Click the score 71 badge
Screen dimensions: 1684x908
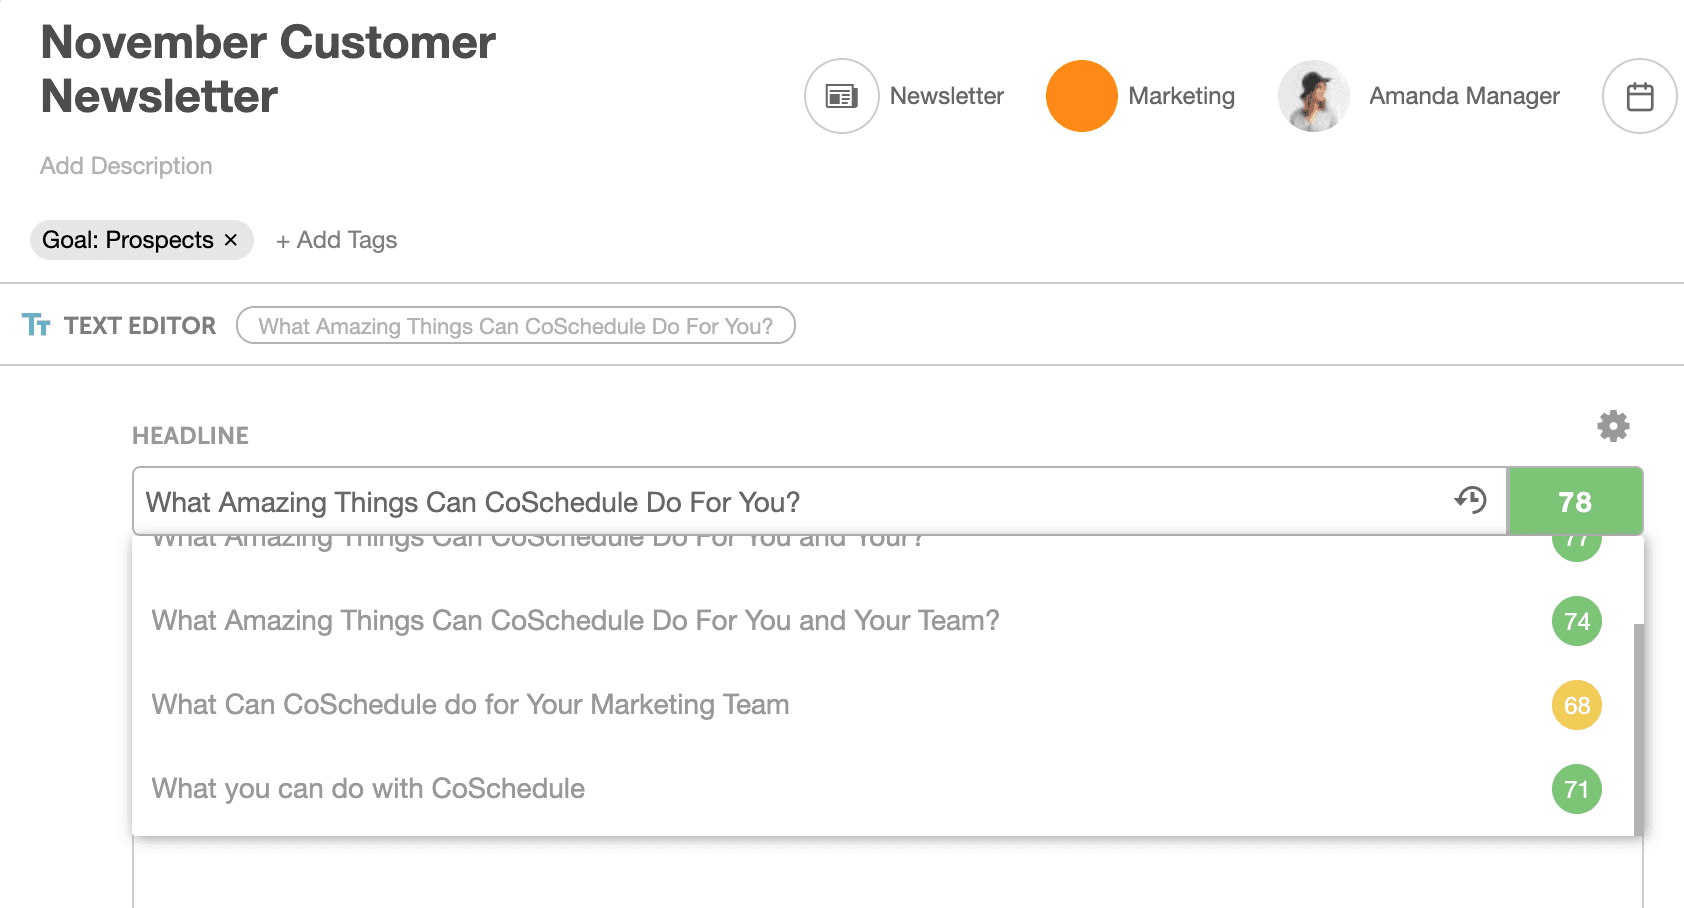pos(1577,789)
